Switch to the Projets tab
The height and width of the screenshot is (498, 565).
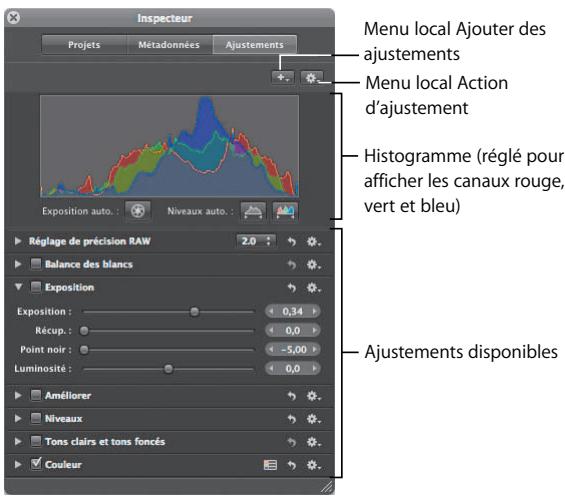[84, 45]
